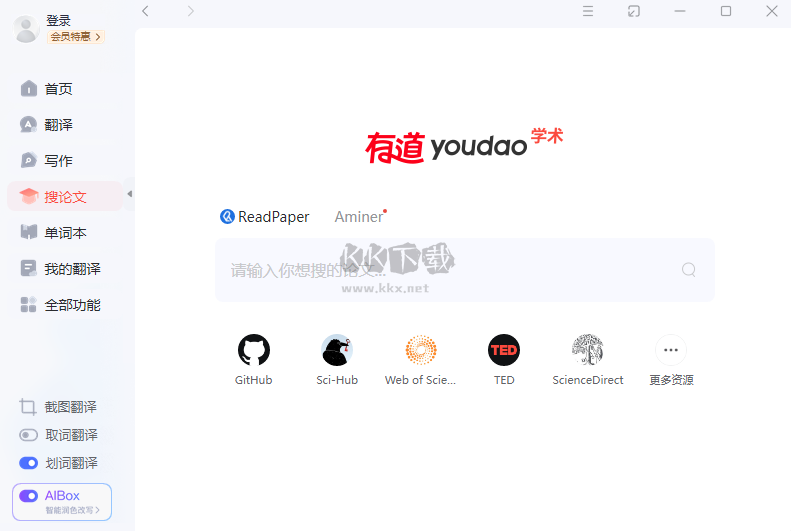Open the ScienceDirect resource shortcut
791x531 pixels.
point(588,360)
